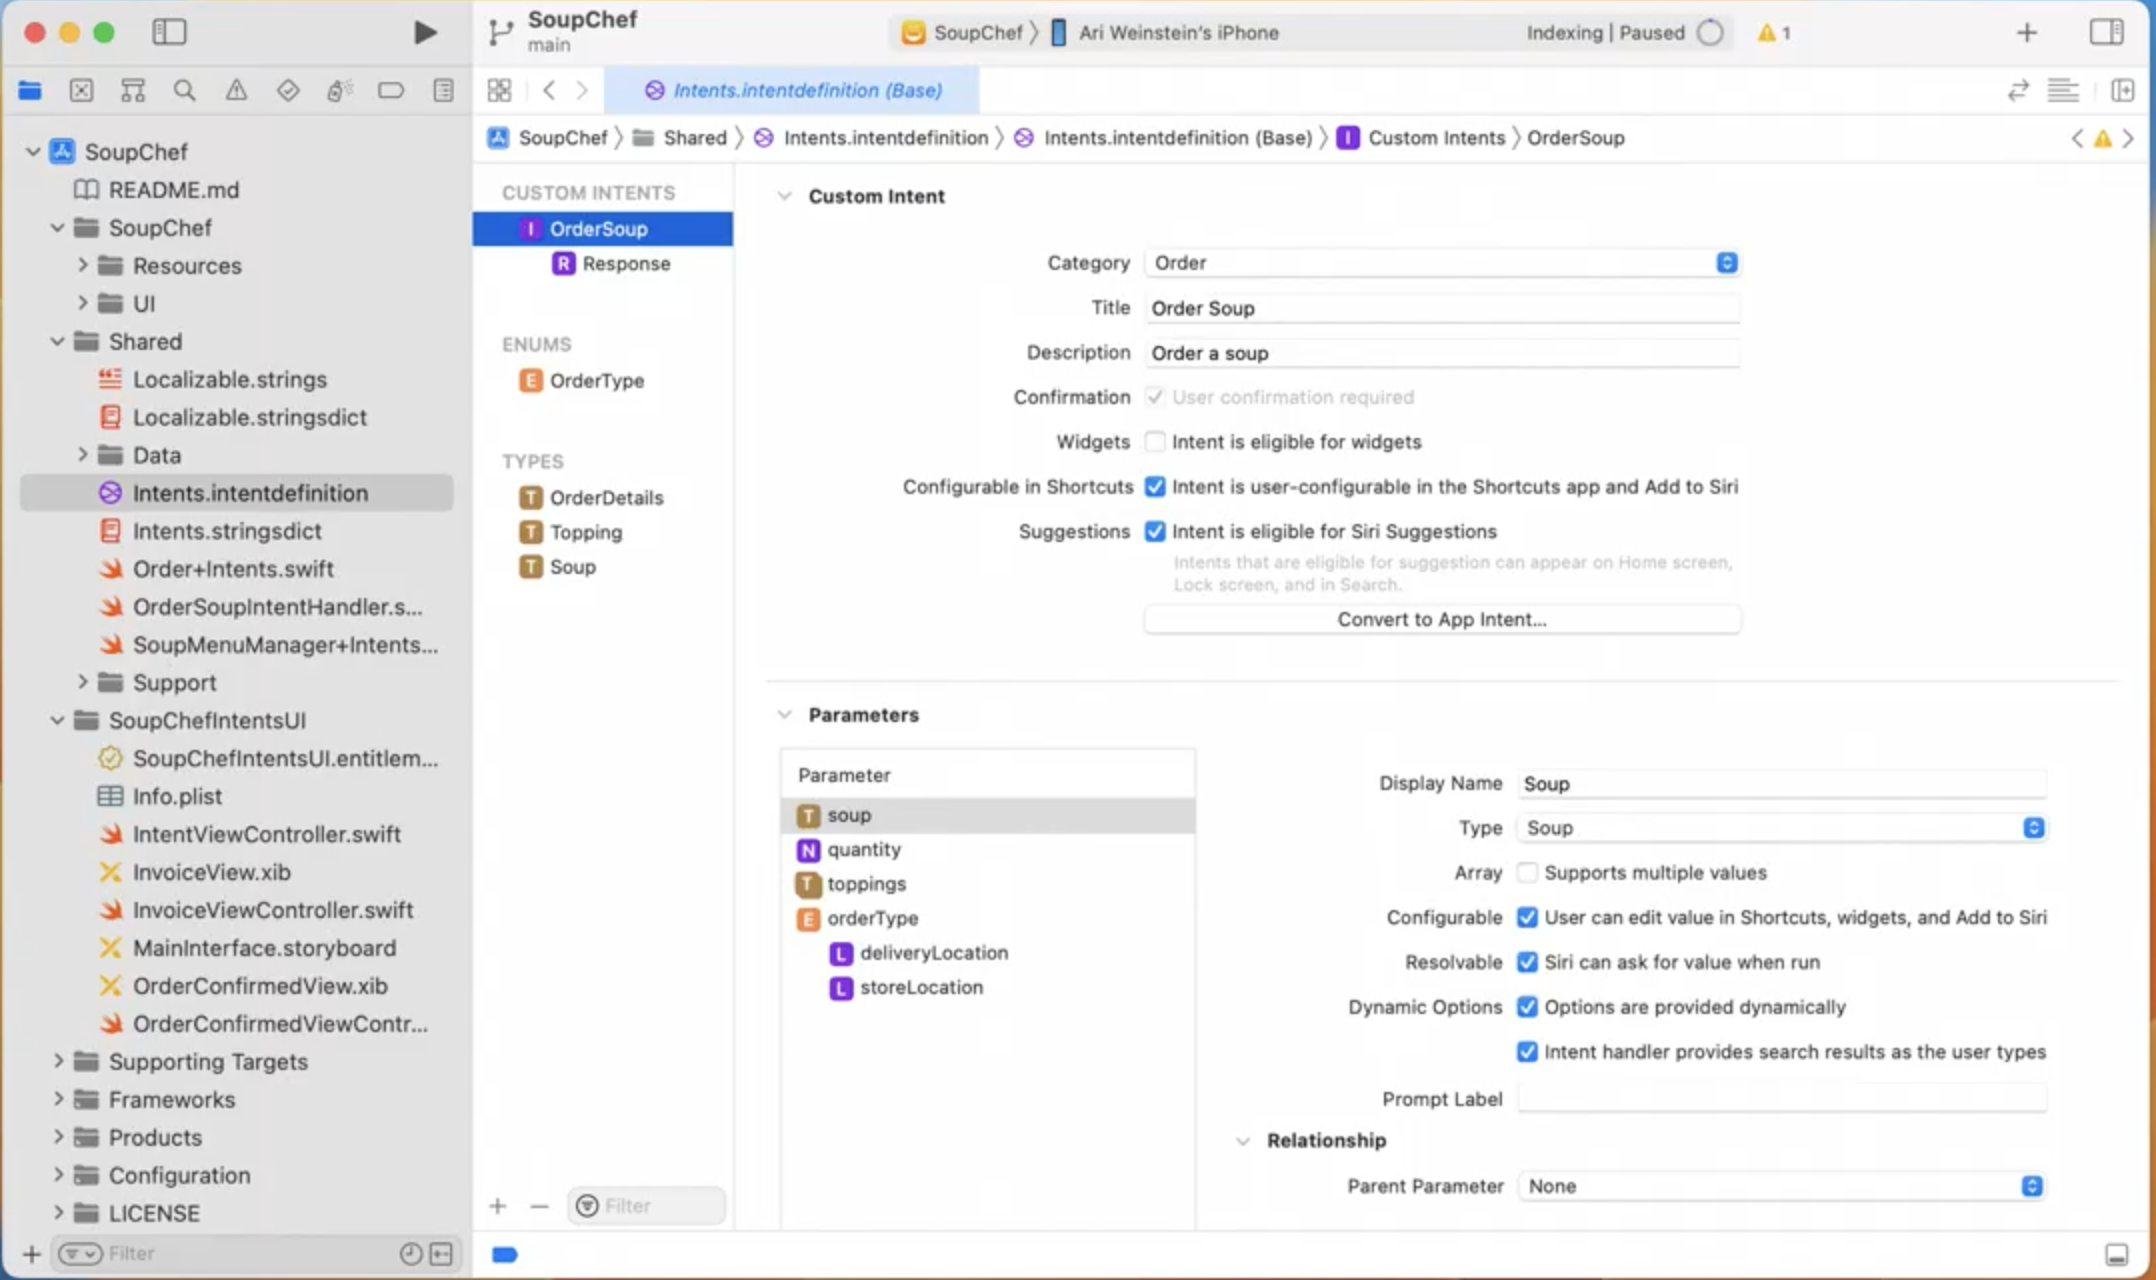Open the Debug navigator

[x=340, y=91]
